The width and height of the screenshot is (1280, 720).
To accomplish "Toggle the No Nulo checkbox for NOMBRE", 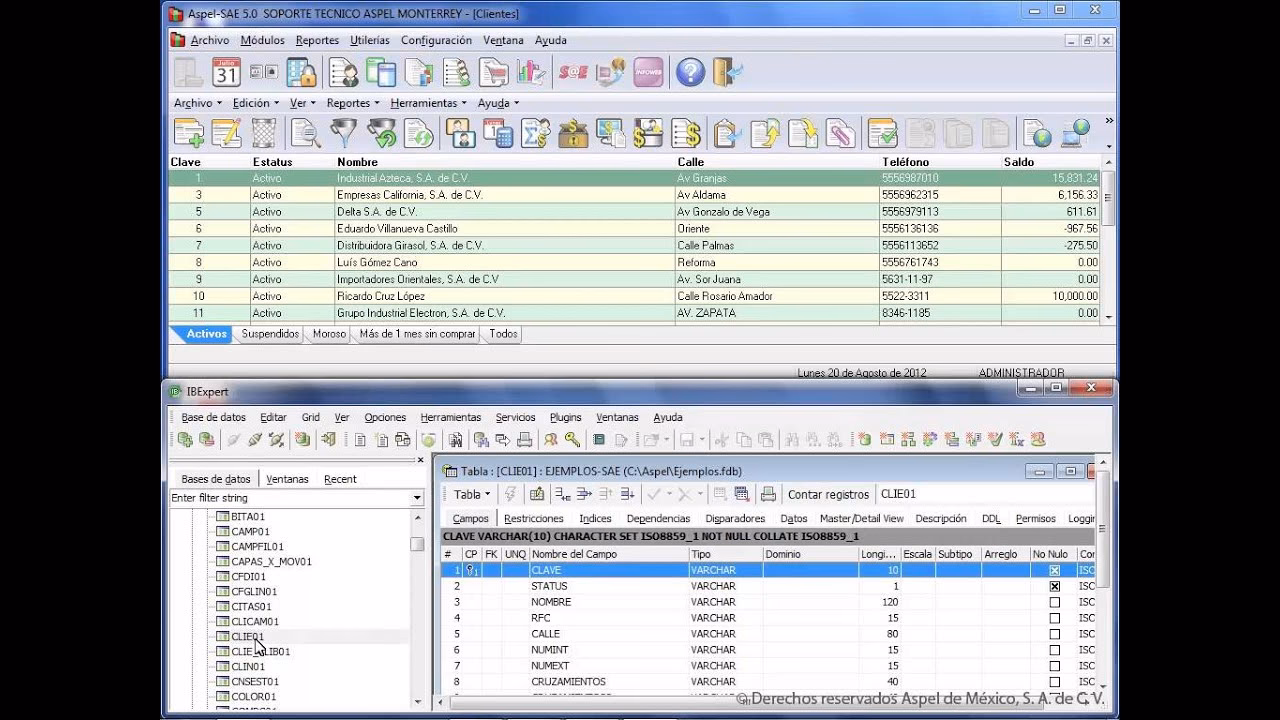I will 1054,602.
